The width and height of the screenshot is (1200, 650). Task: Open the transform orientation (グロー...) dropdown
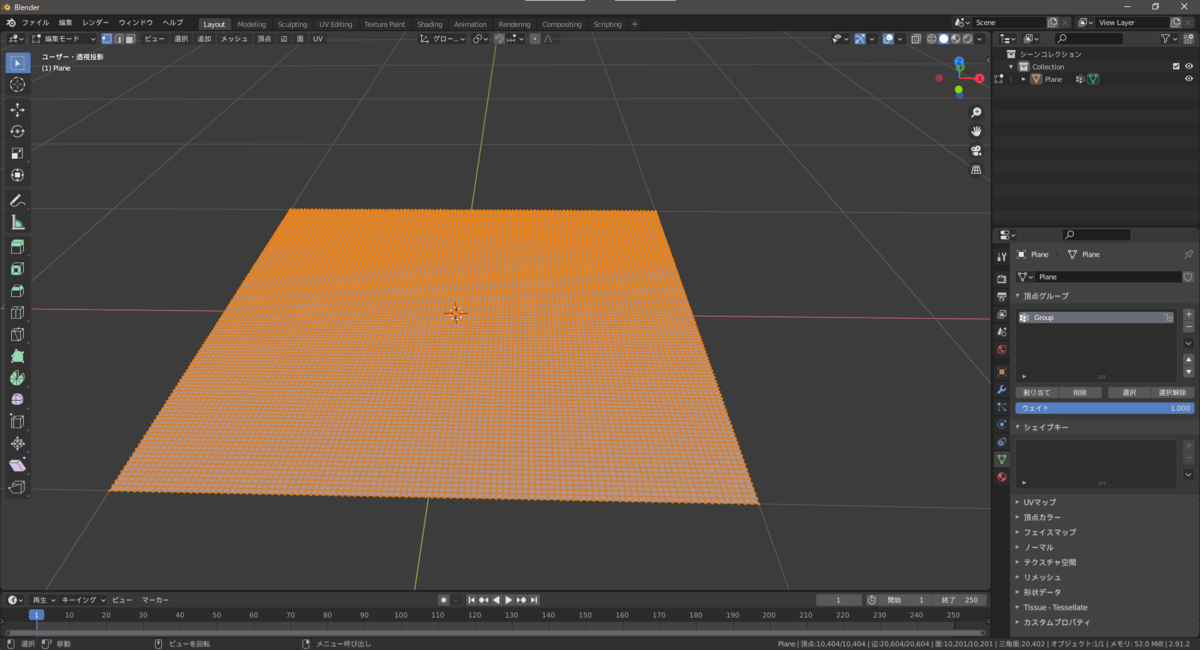[441, 39]
